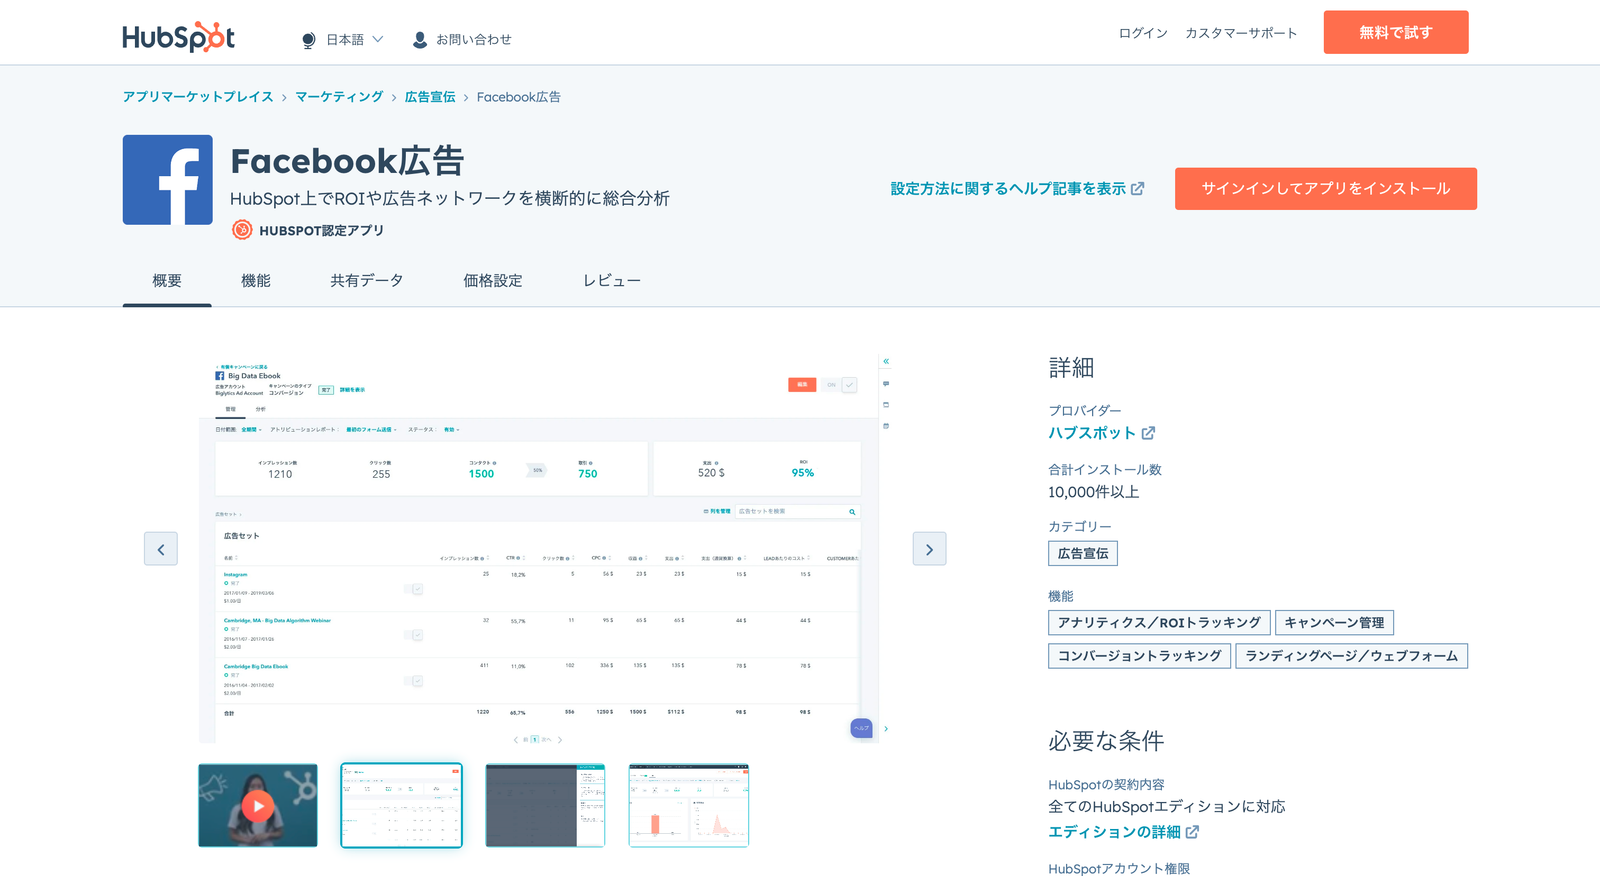Select the 概要 tab
This screenshot has width=1600, height=876.
167,281
